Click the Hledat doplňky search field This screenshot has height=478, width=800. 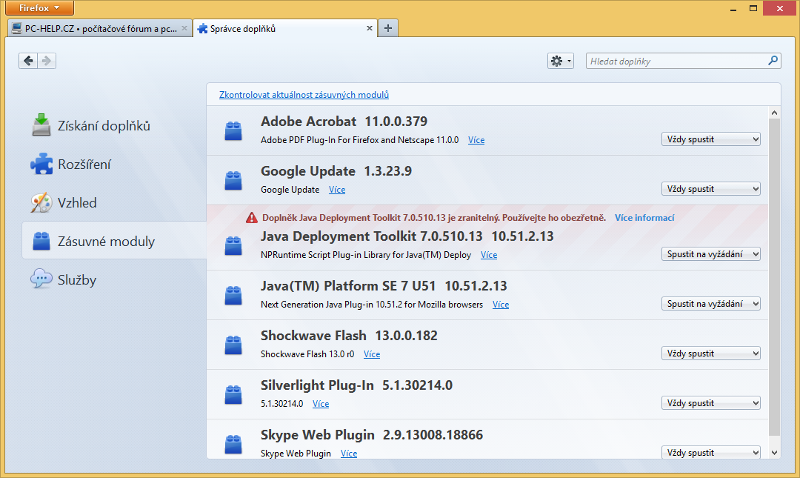tap(675, 61)
